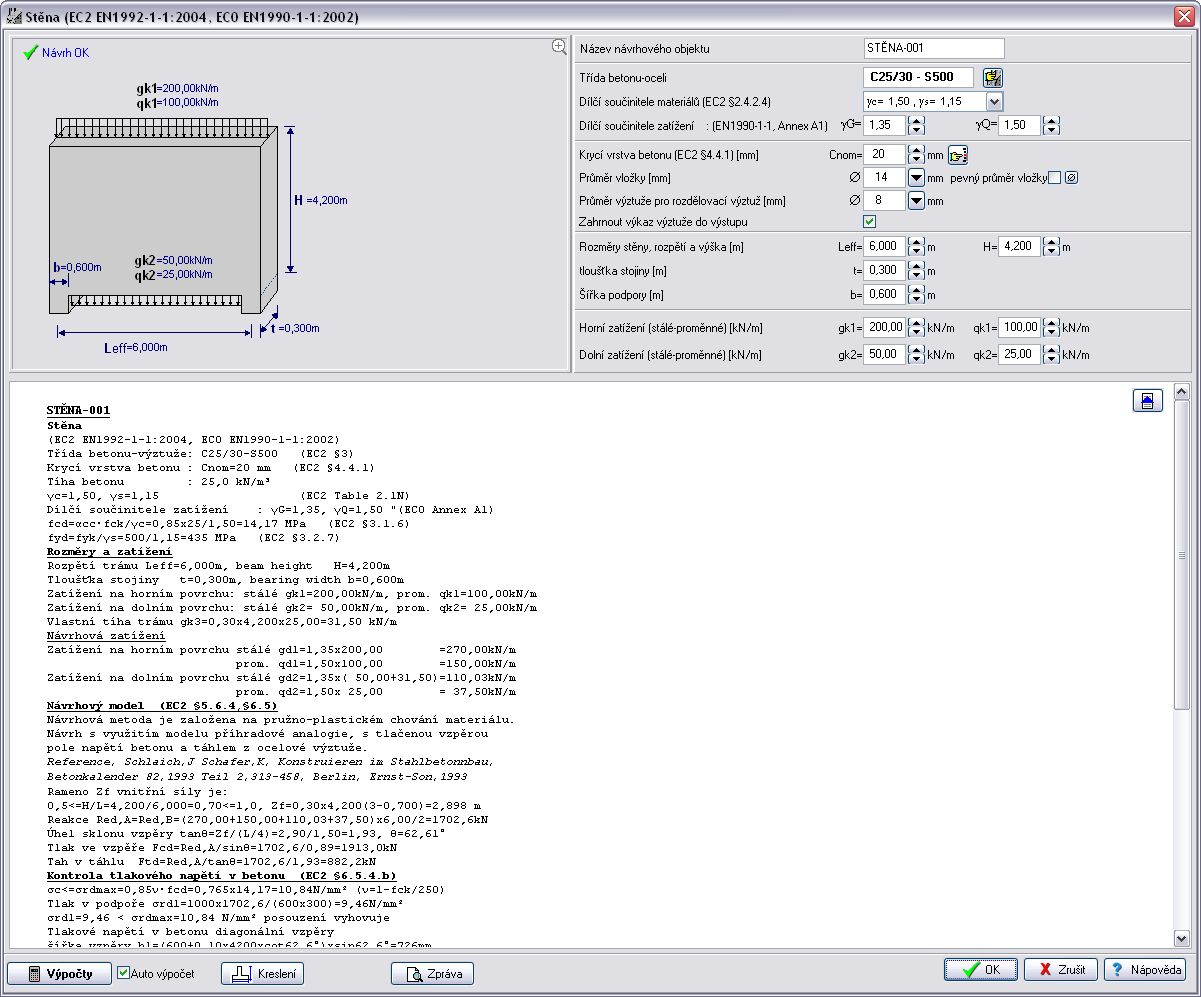Viewport: 1201px width, 997px height.
Task: Click the qk1 upper load field
Action: pyautogui.click(x=1019, y=327)
